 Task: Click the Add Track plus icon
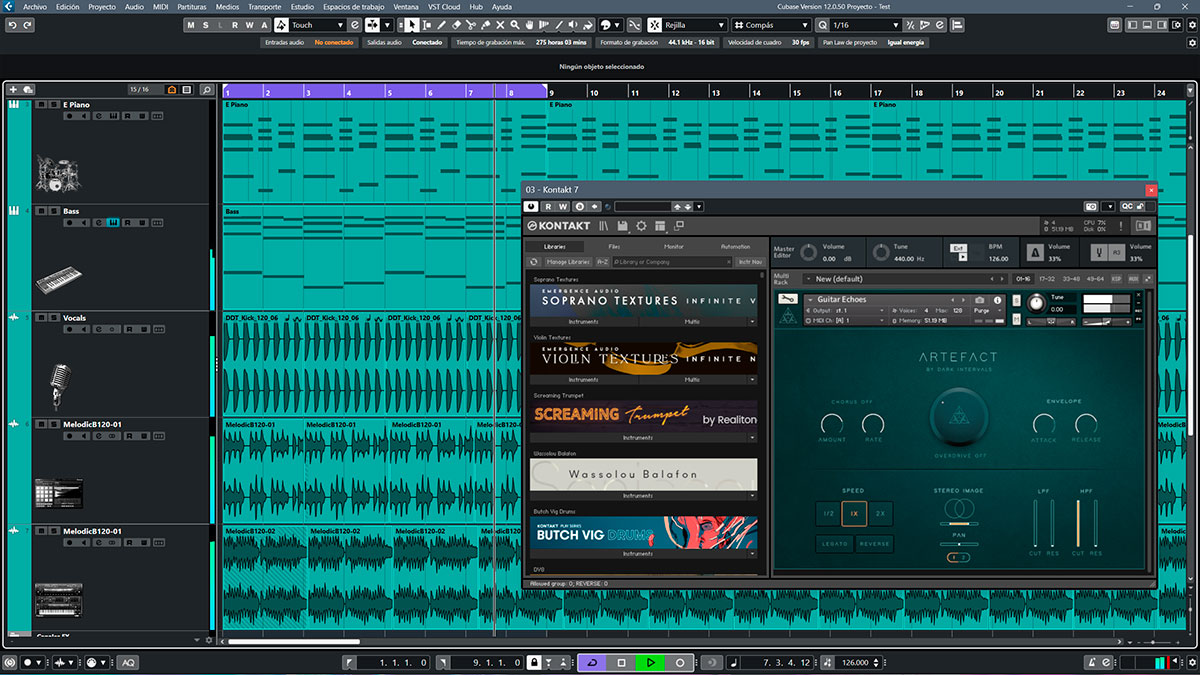(x=13, y=90)
